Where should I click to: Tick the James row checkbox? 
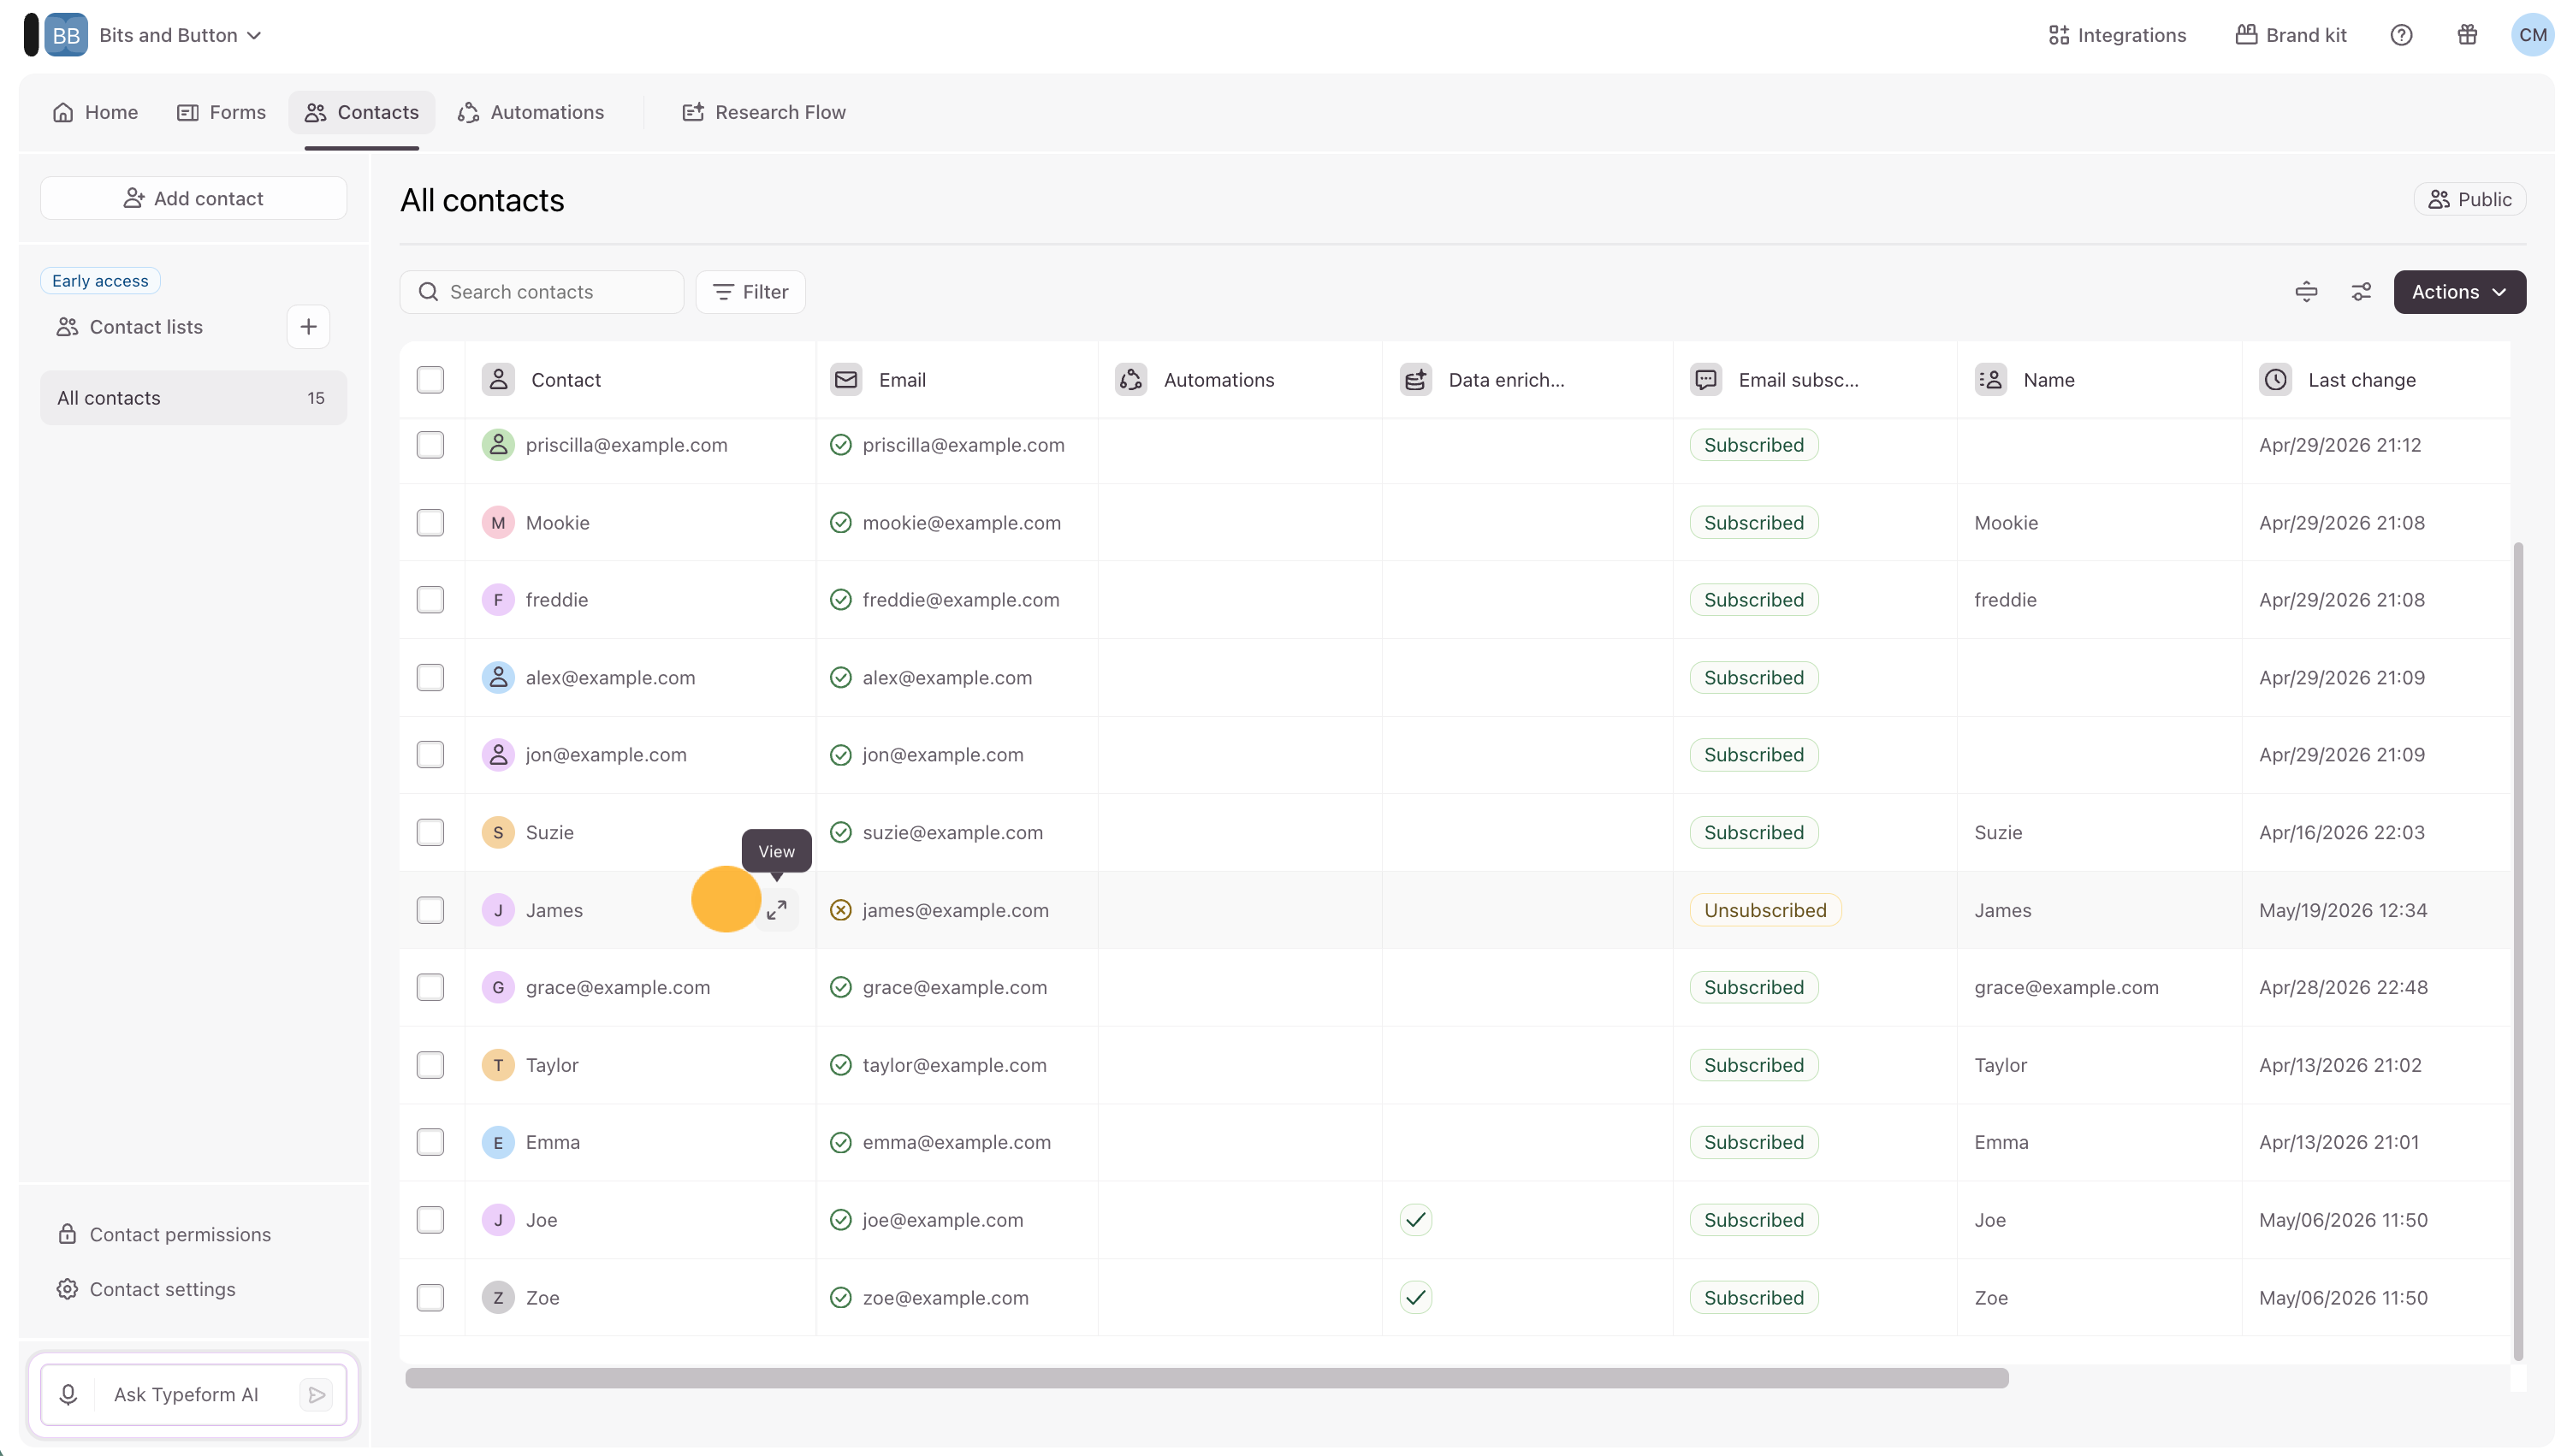pos(430,910)
